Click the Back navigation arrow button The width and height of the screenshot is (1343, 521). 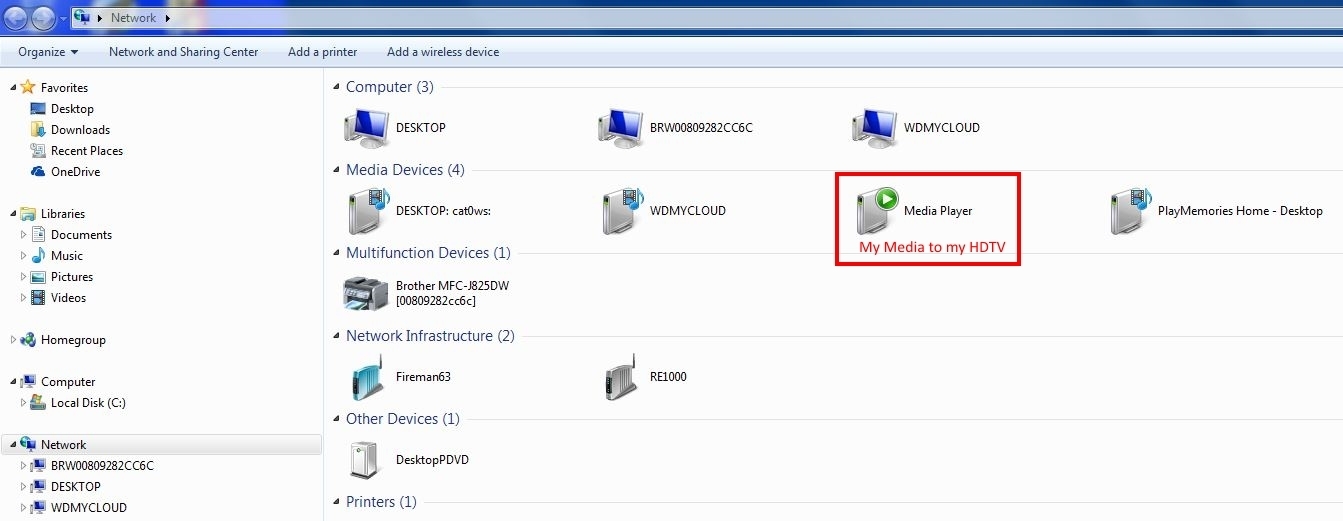[x=17, y=17]
